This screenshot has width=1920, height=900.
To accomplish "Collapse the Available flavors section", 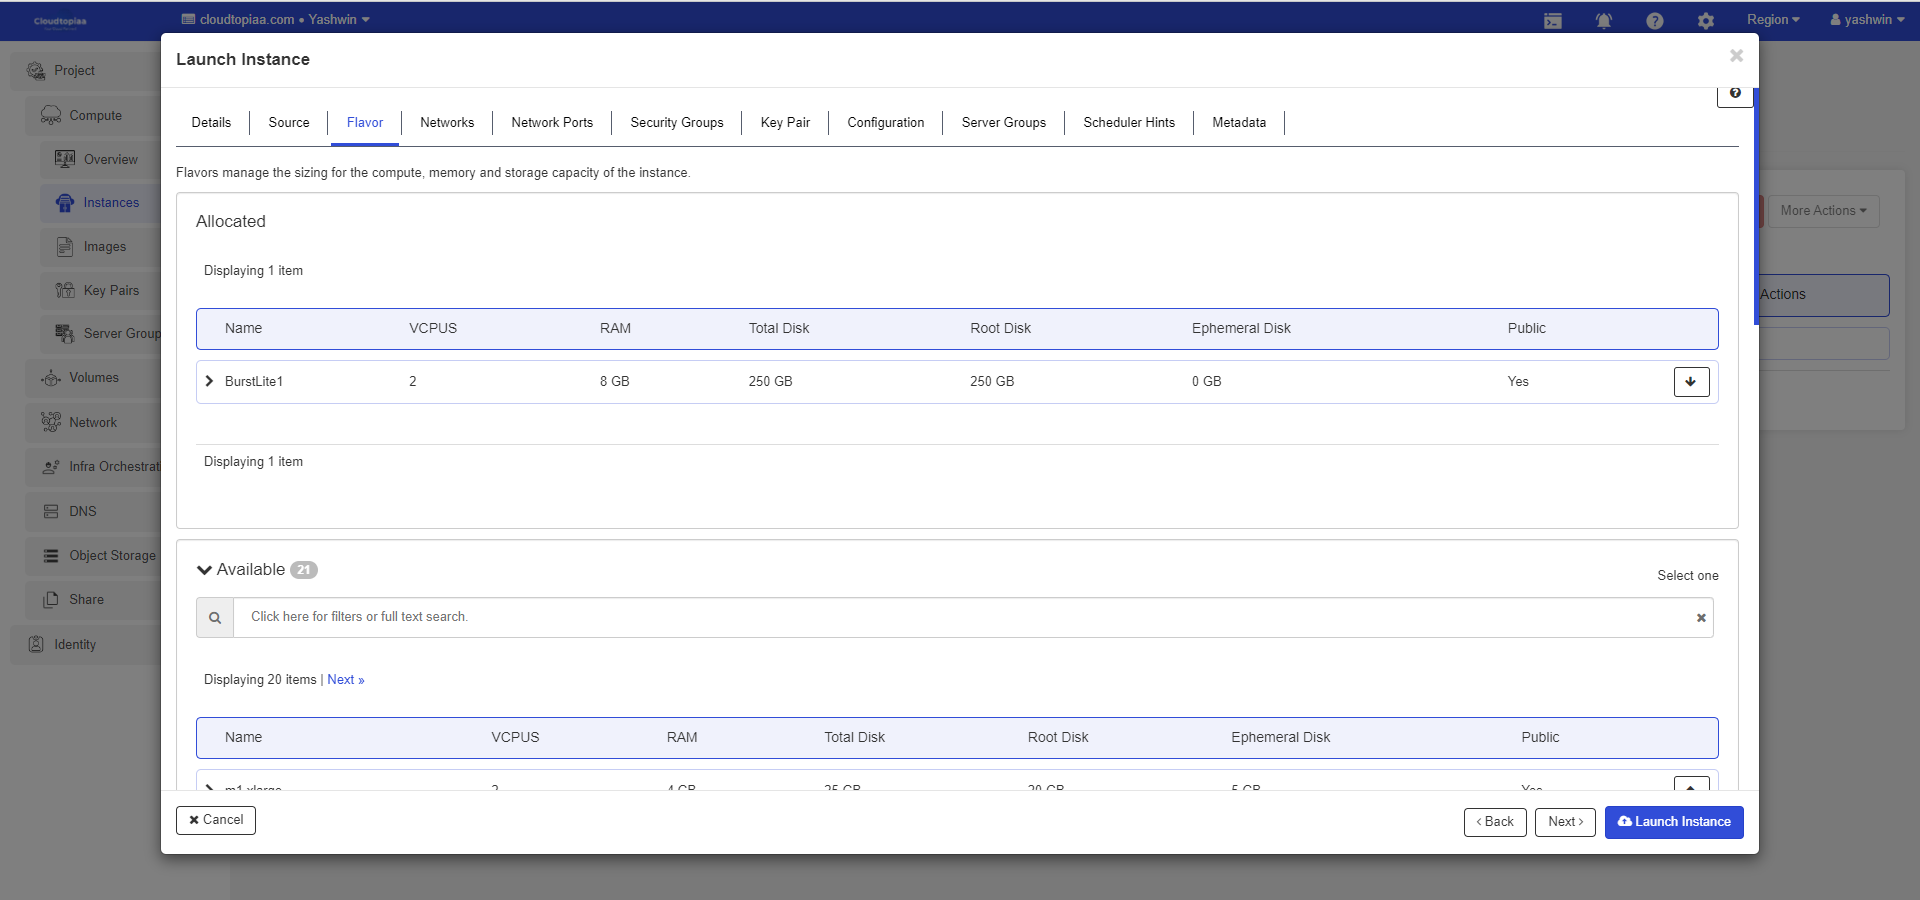I will [205, 570].
